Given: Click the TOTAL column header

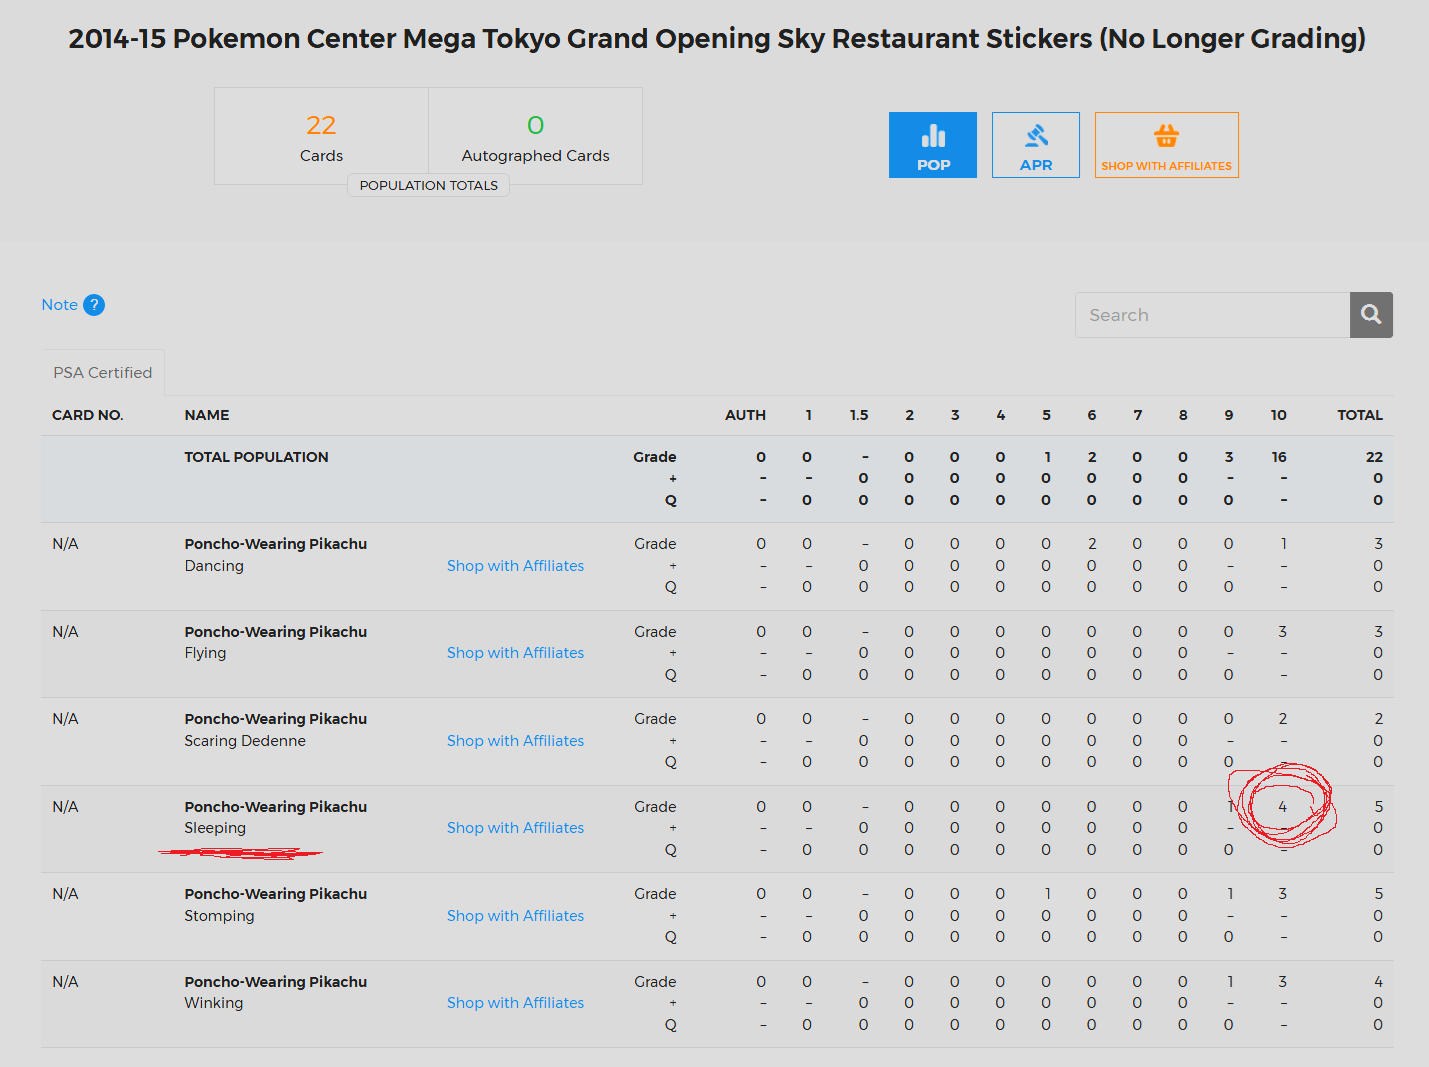Looking at the screenshot, I should pos(1359,415).
